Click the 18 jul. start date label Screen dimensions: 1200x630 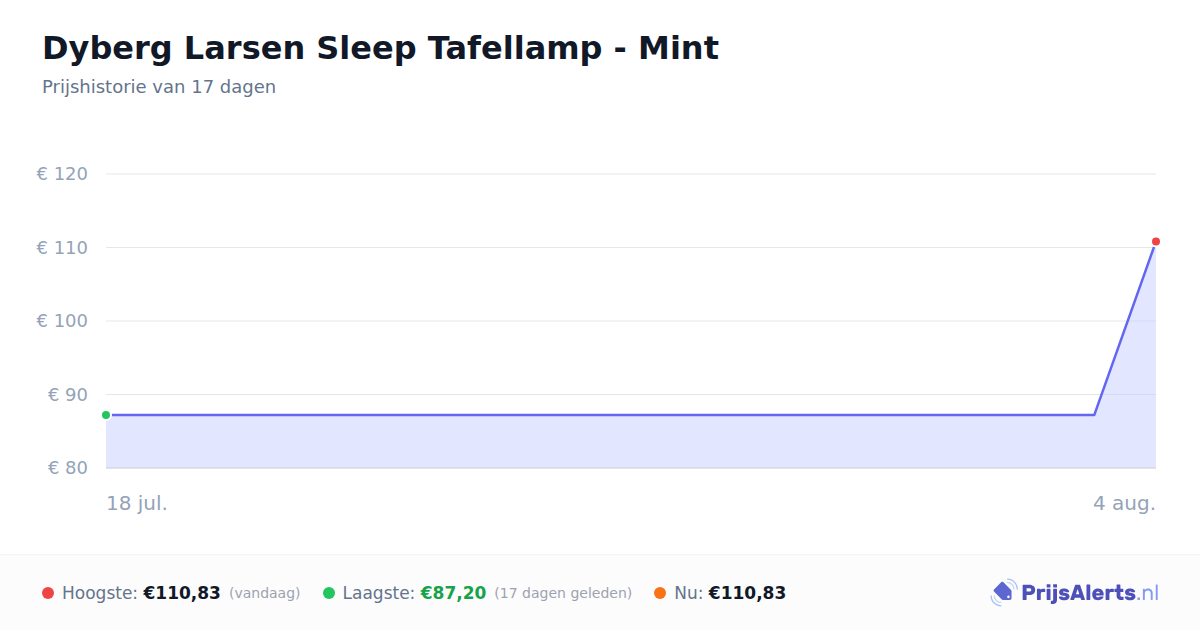click(x=137, y=503)
